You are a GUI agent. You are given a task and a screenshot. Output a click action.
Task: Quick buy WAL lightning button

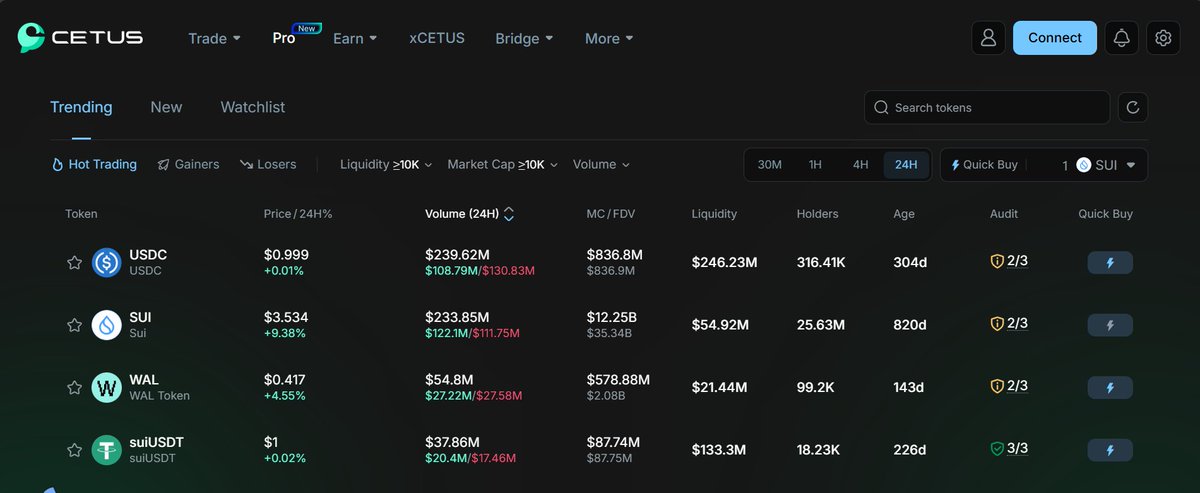[1110, 387]
